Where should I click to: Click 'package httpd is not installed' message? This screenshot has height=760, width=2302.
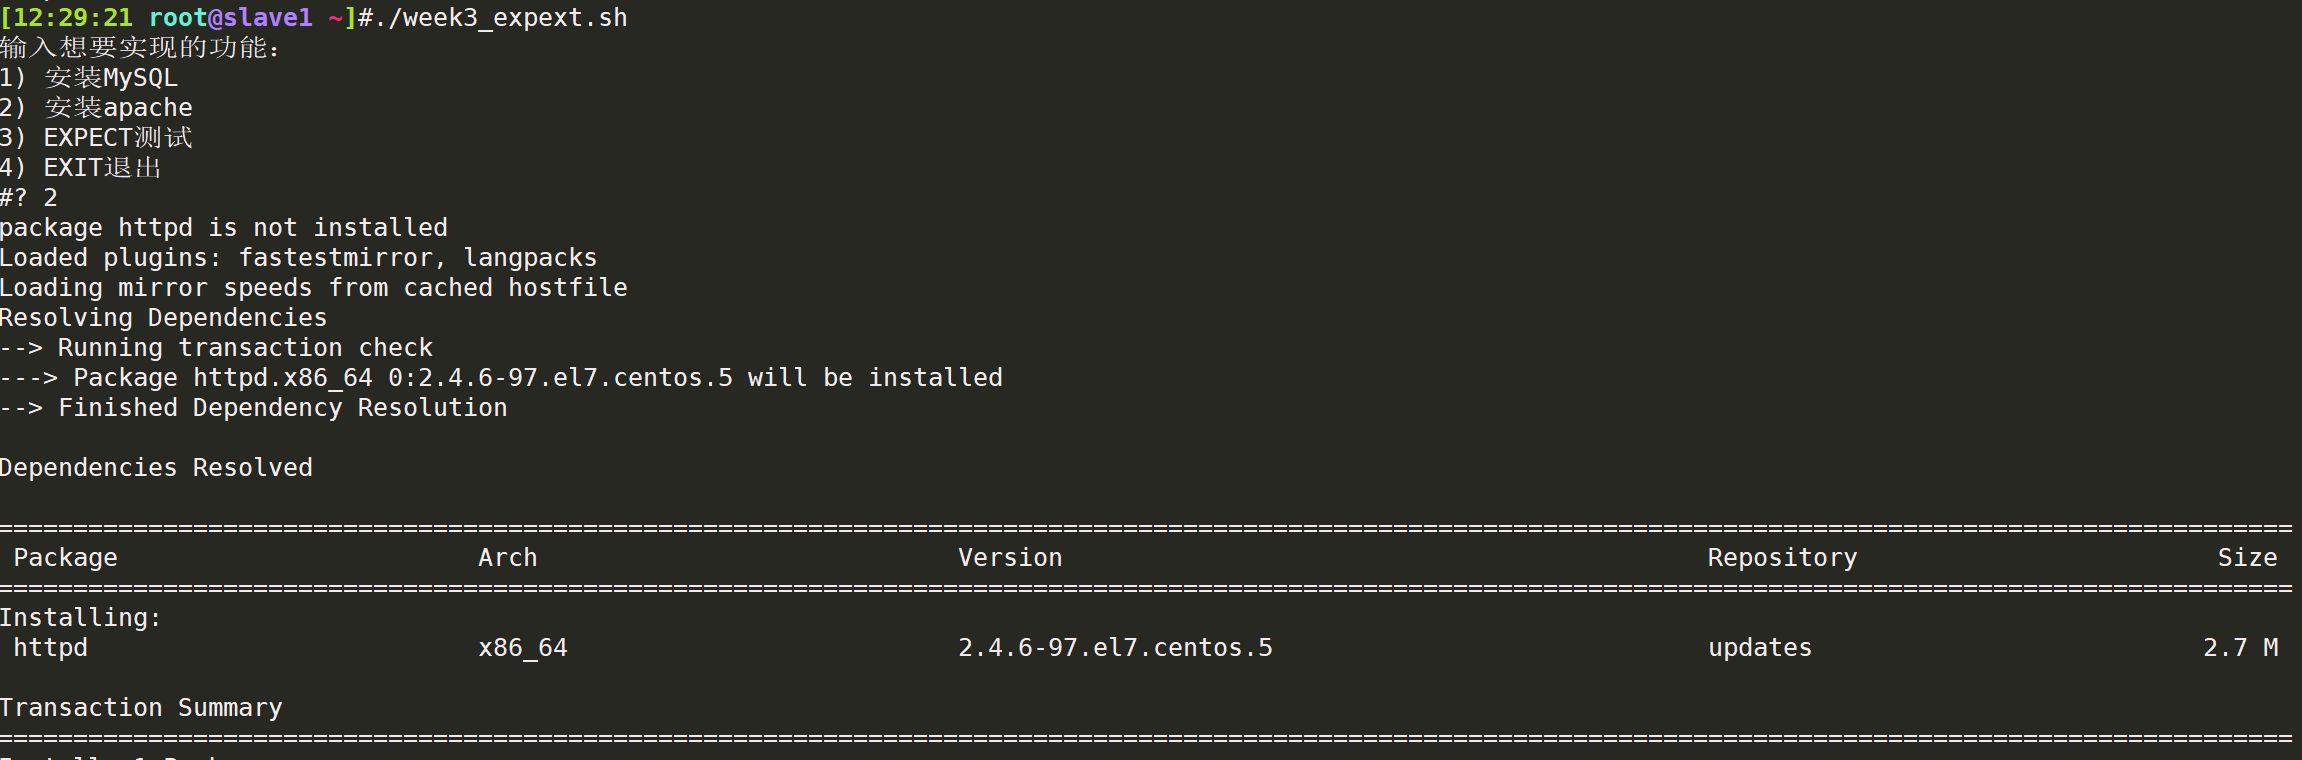(224, 228)
